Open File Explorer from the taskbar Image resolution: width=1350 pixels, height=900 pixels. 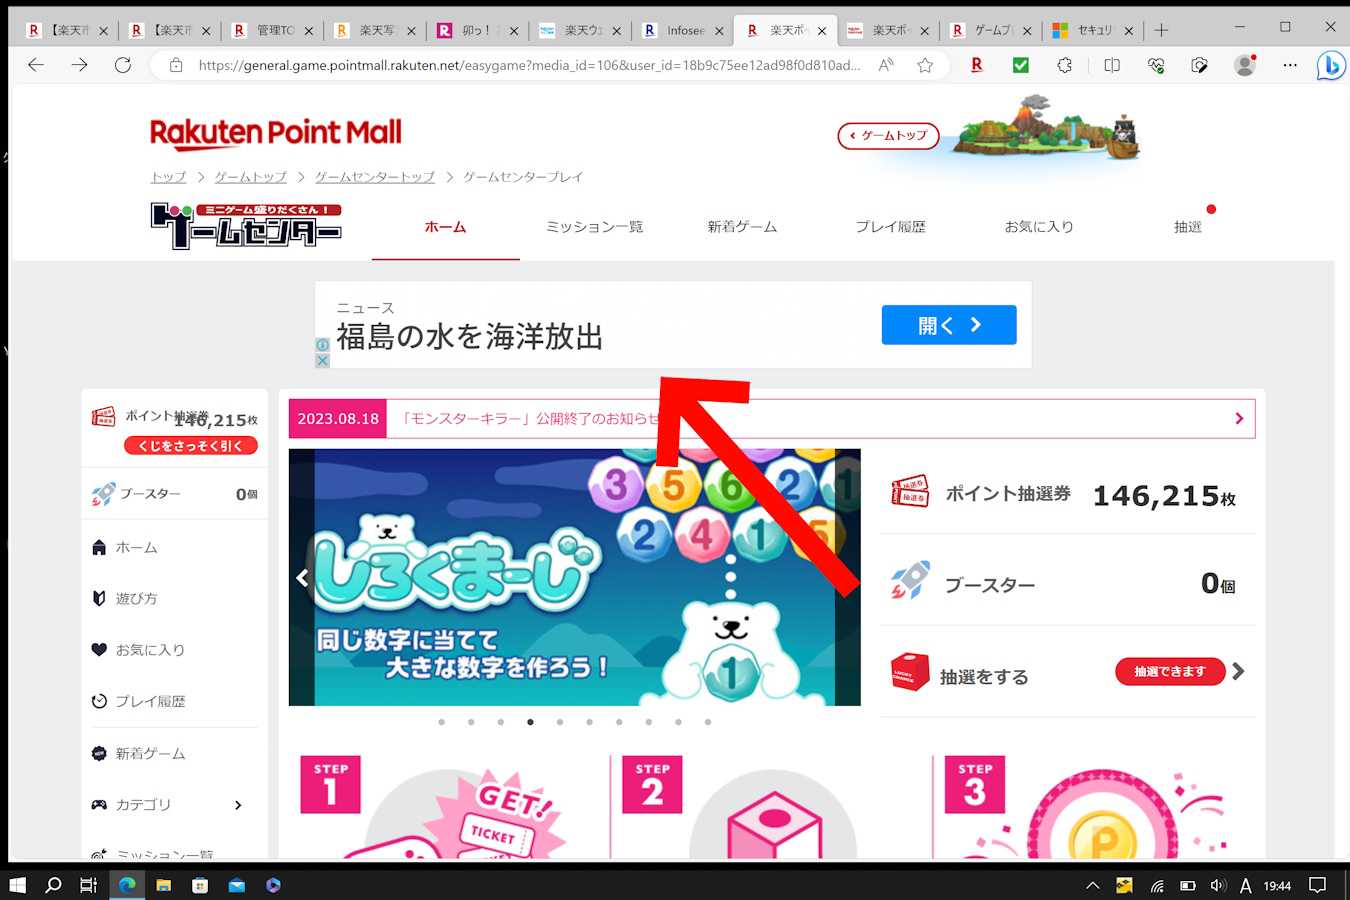click(163, 885)
